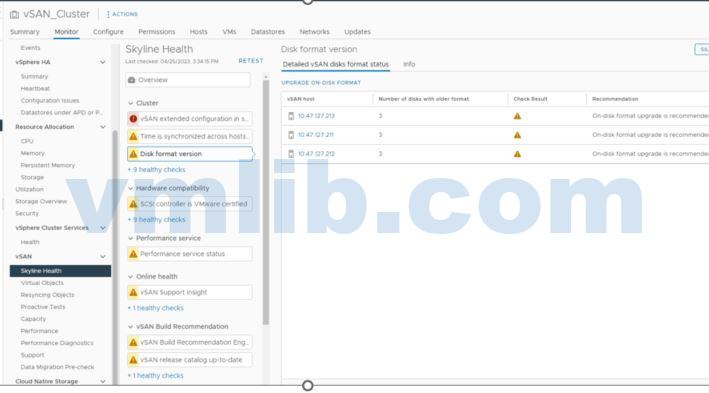Expand the 9 healthy checks under Cluster
This screenshot has height=393, width=709.
pyautogui.click(x=156, y=170)
